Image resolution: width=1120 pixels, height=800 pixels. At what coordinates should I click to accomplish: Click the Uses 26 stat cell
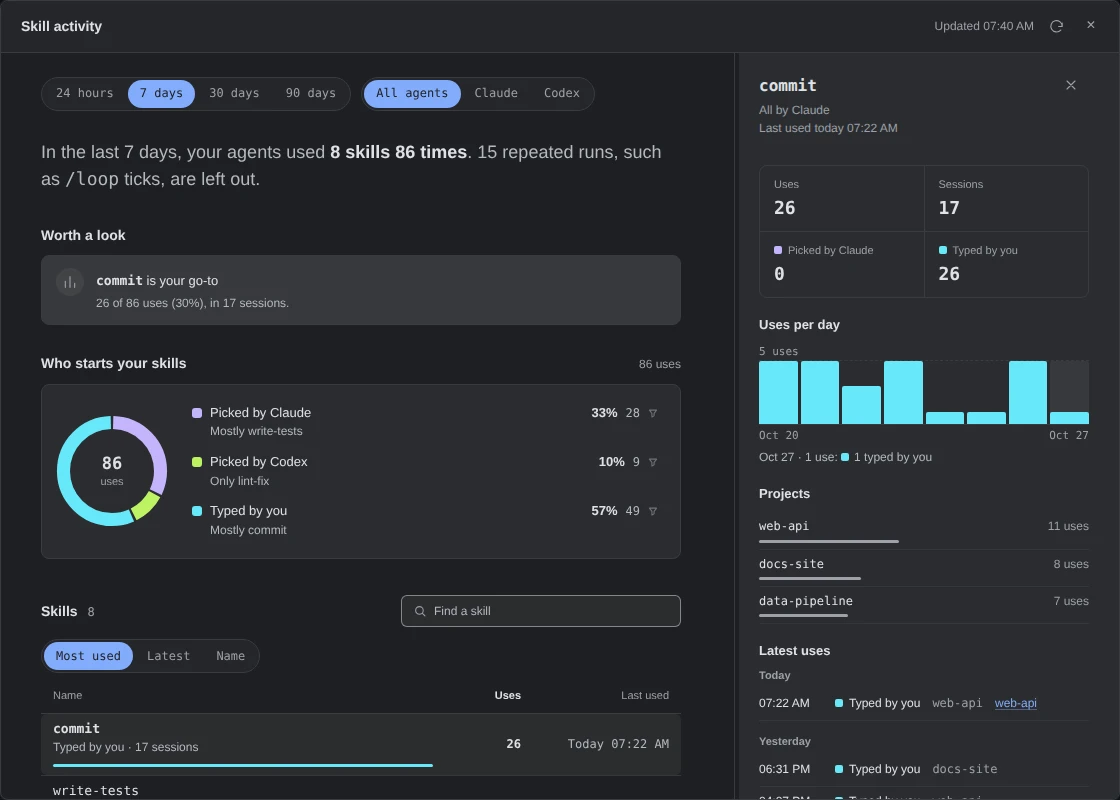click(842, 199)
